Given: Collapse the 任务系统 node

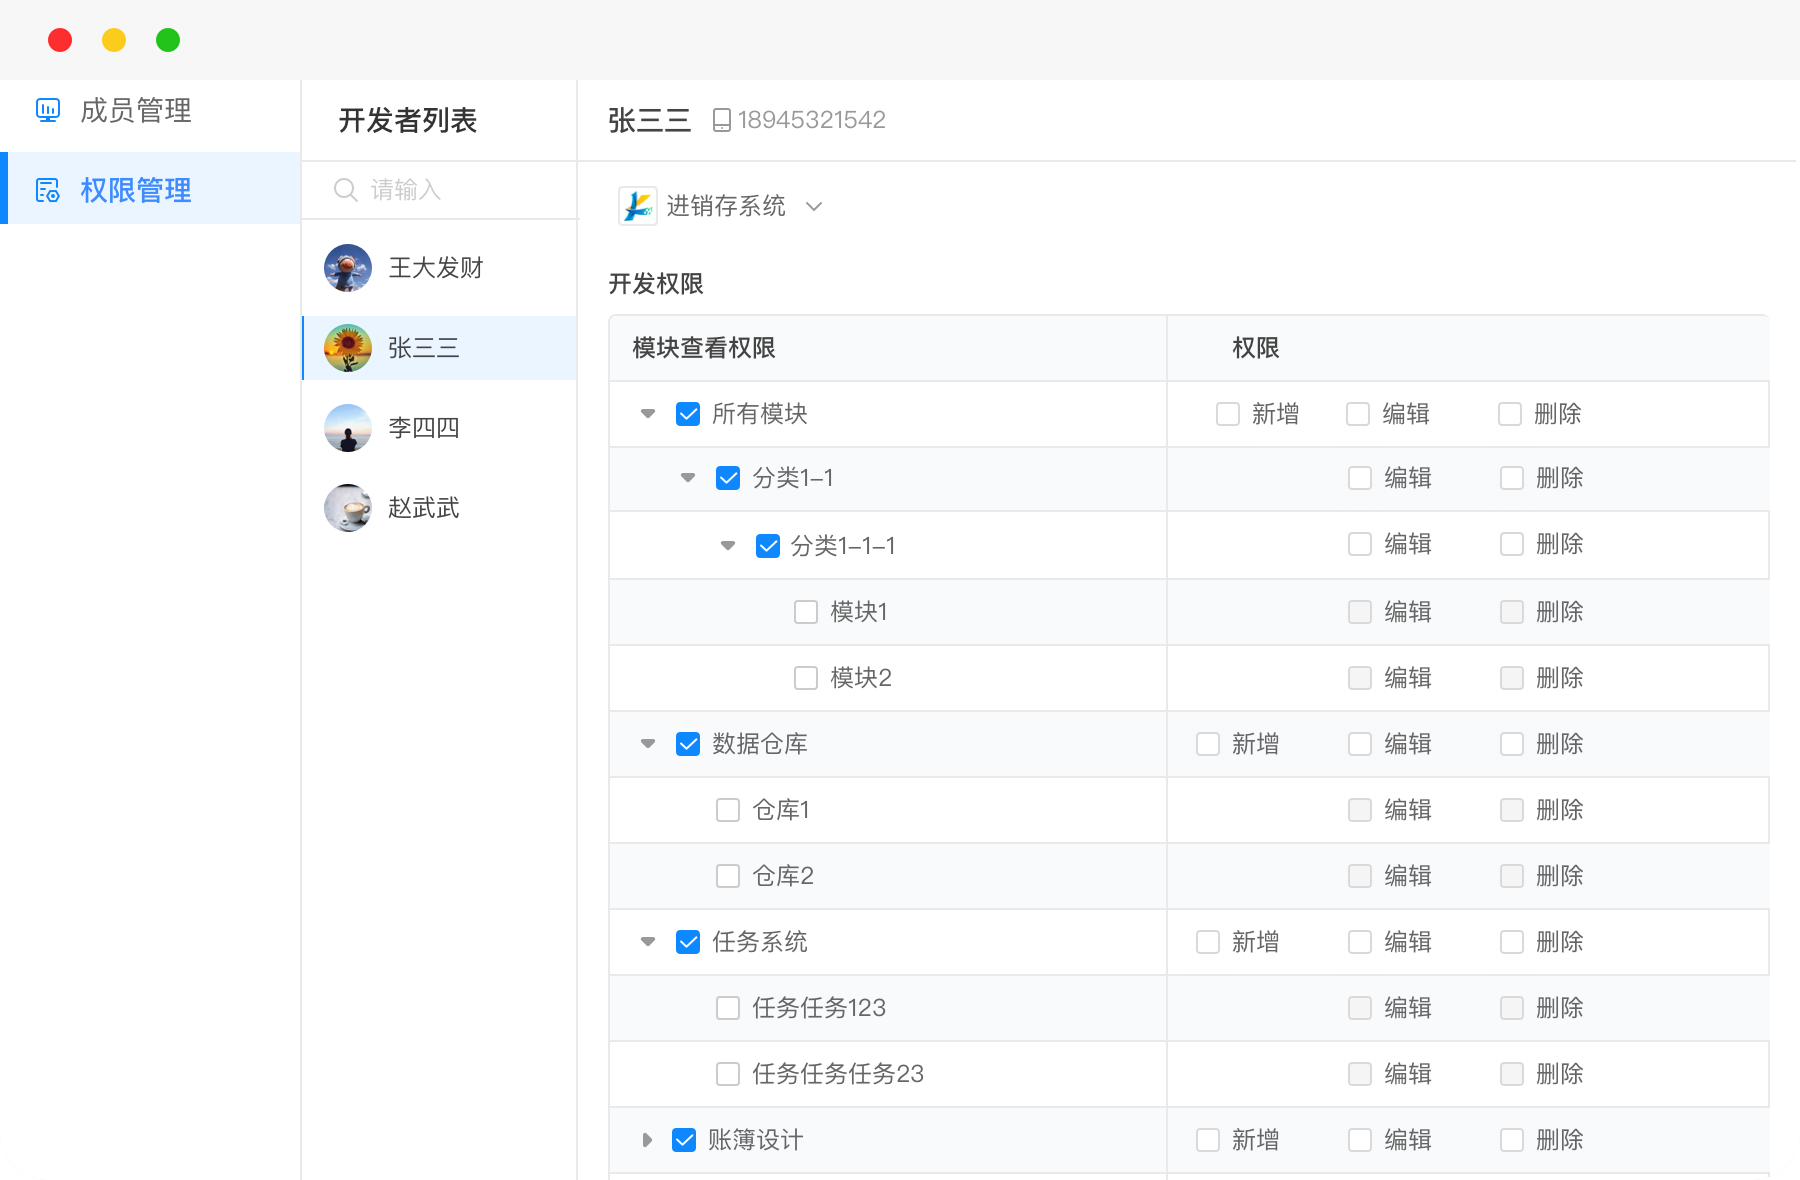Looking at the screenshot, I should (648, 942).
